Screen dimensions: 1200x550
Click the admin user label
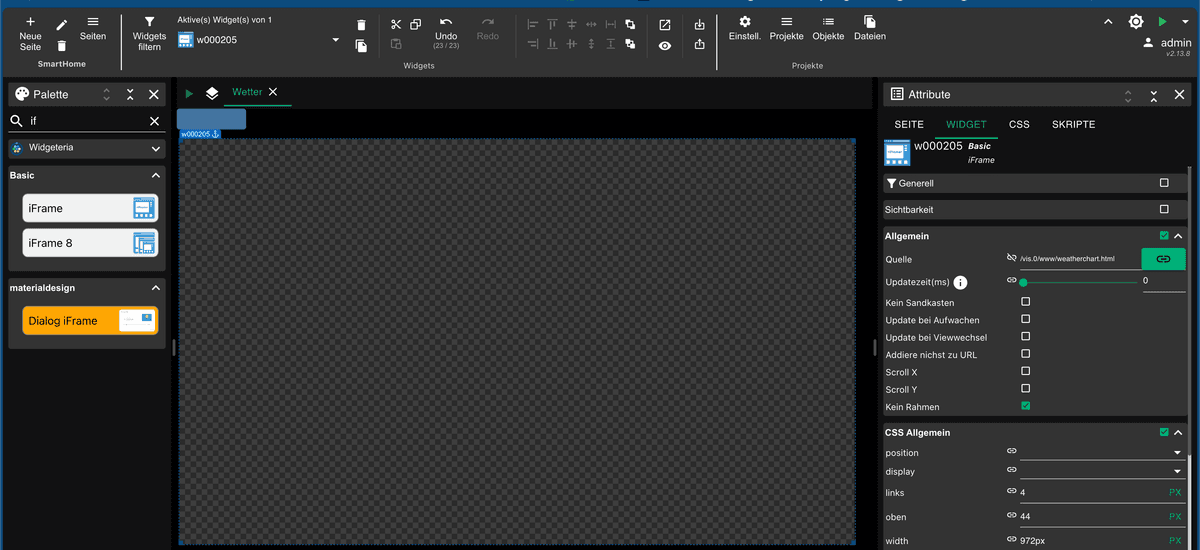(x=1176, y=43)
